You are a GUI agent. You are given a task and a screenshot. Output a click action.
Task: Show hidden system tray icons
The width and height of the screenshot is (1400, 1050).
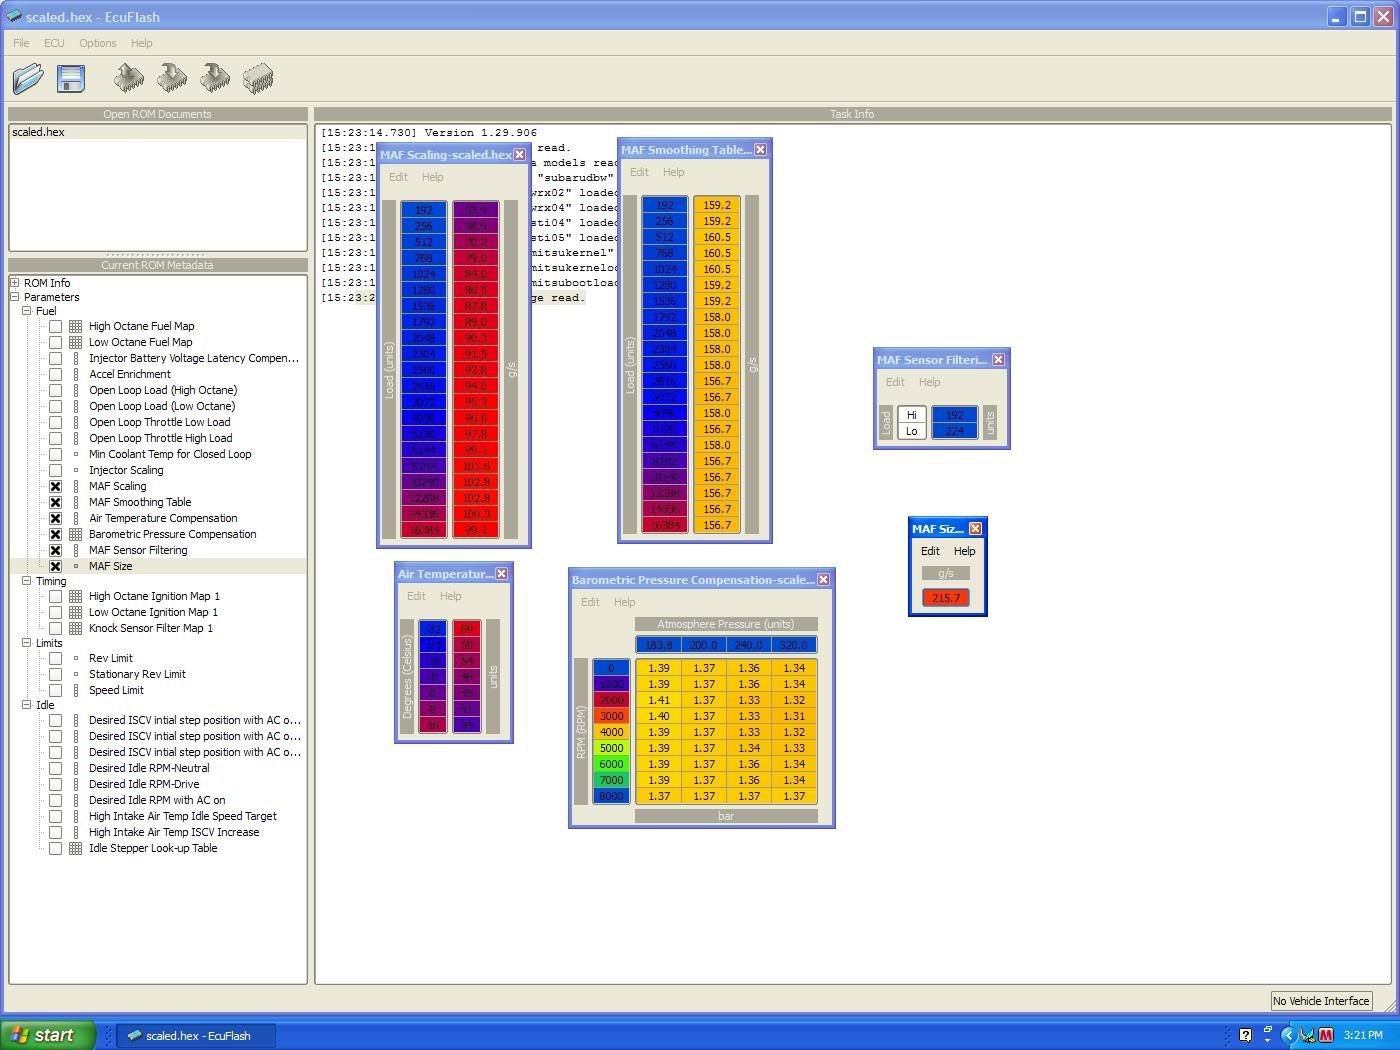click(x=1289, y=1035)
